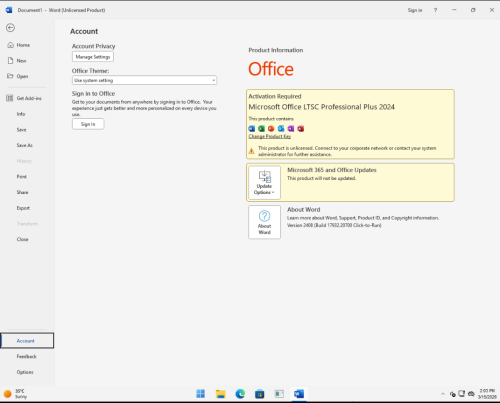Click the Change Product Key link
The width and height of the screenshot is (500, 403).
click(270, 136)
